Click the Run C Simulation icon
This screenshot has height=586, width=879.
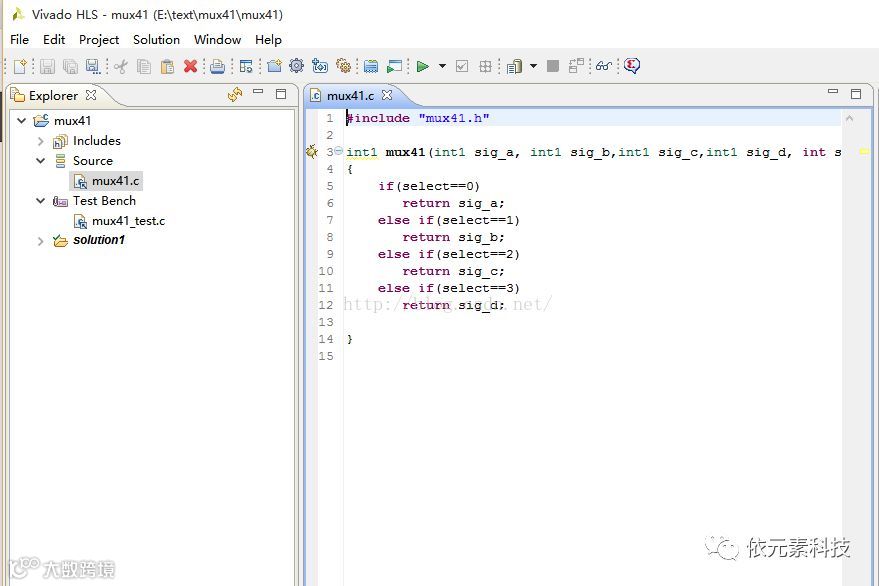394,66
